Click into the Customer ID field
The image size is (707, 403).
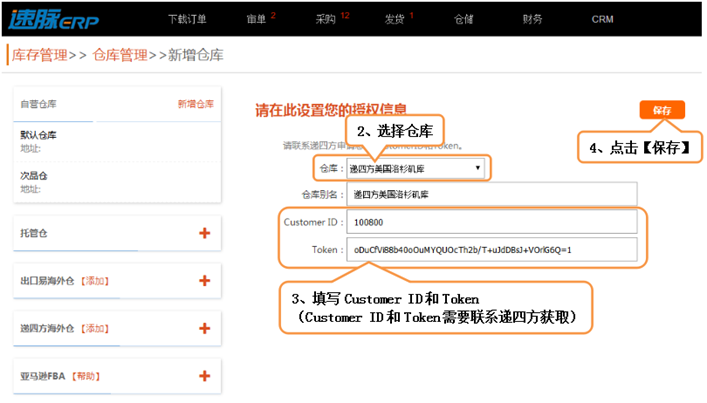(x=490, y=221)
